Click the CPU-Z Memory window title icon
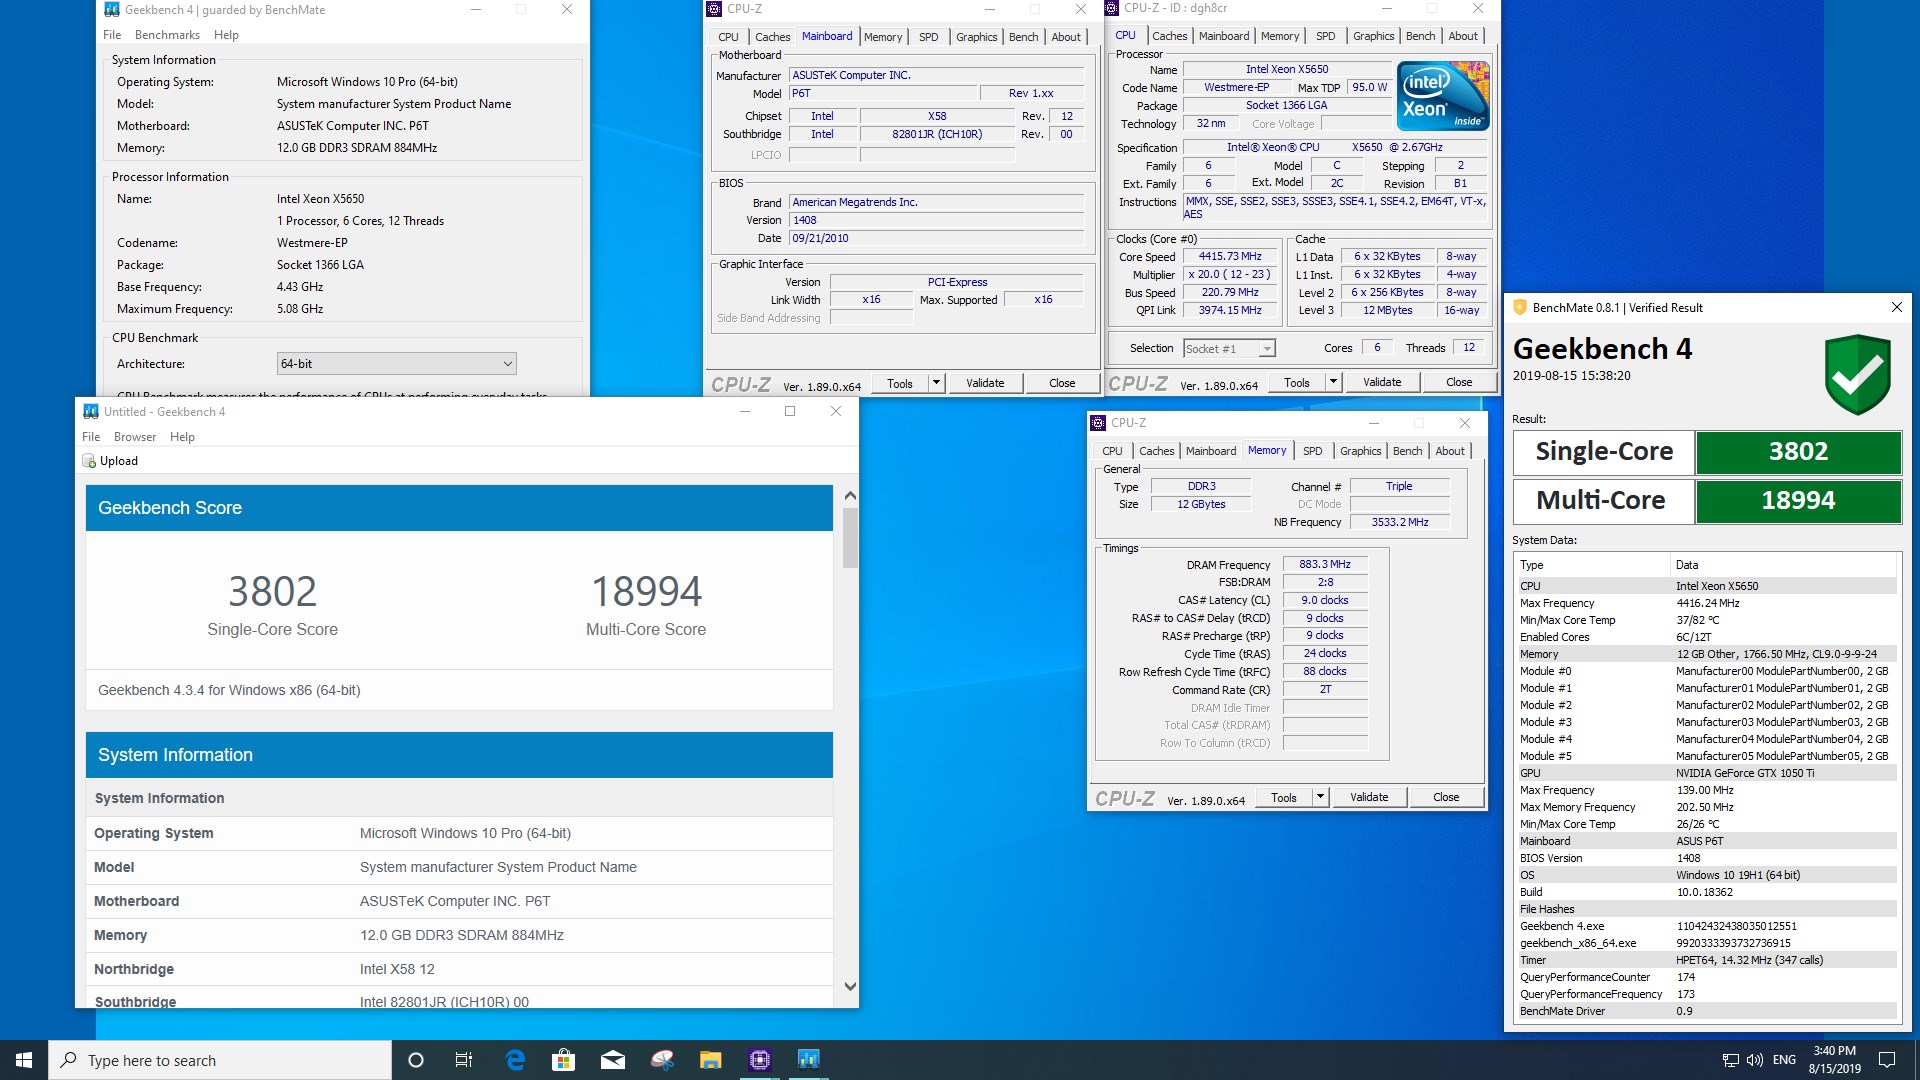1920x1080 pixels. [x=1098, y=423]
